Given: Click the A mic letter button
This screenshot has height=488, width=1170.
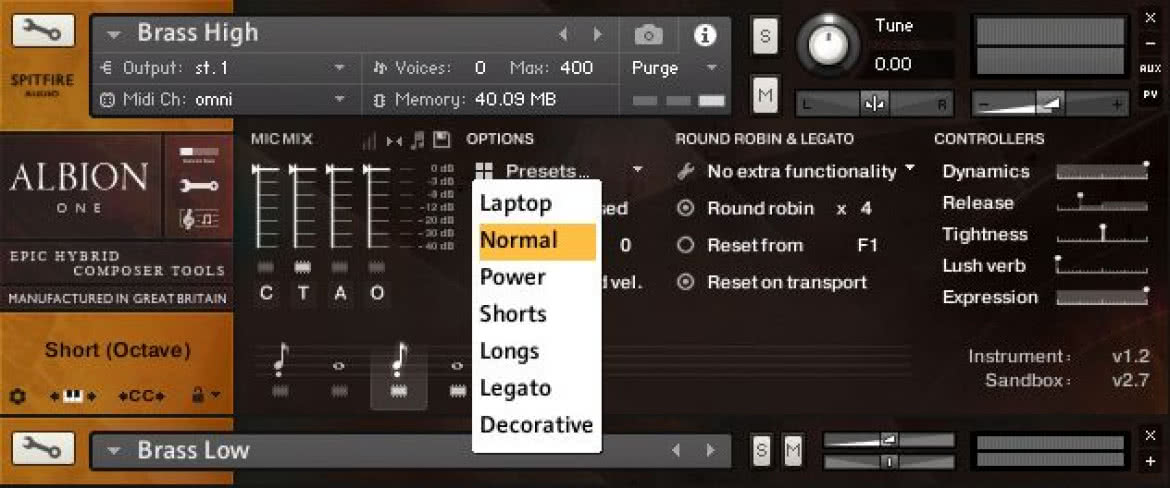Looking at the screenshot, I should click(x=340, y=294).
